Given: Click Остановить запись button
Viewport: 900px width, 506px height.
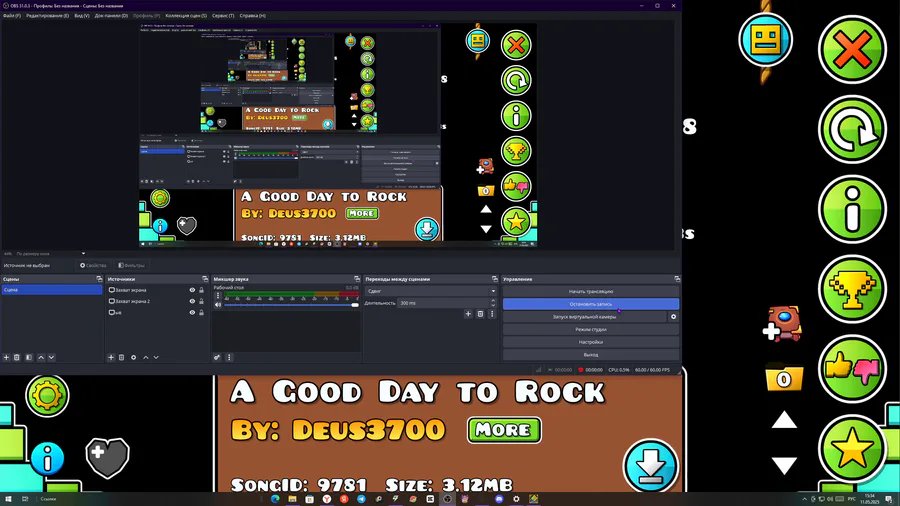Looking at the screenshot, I should point(591,304).
